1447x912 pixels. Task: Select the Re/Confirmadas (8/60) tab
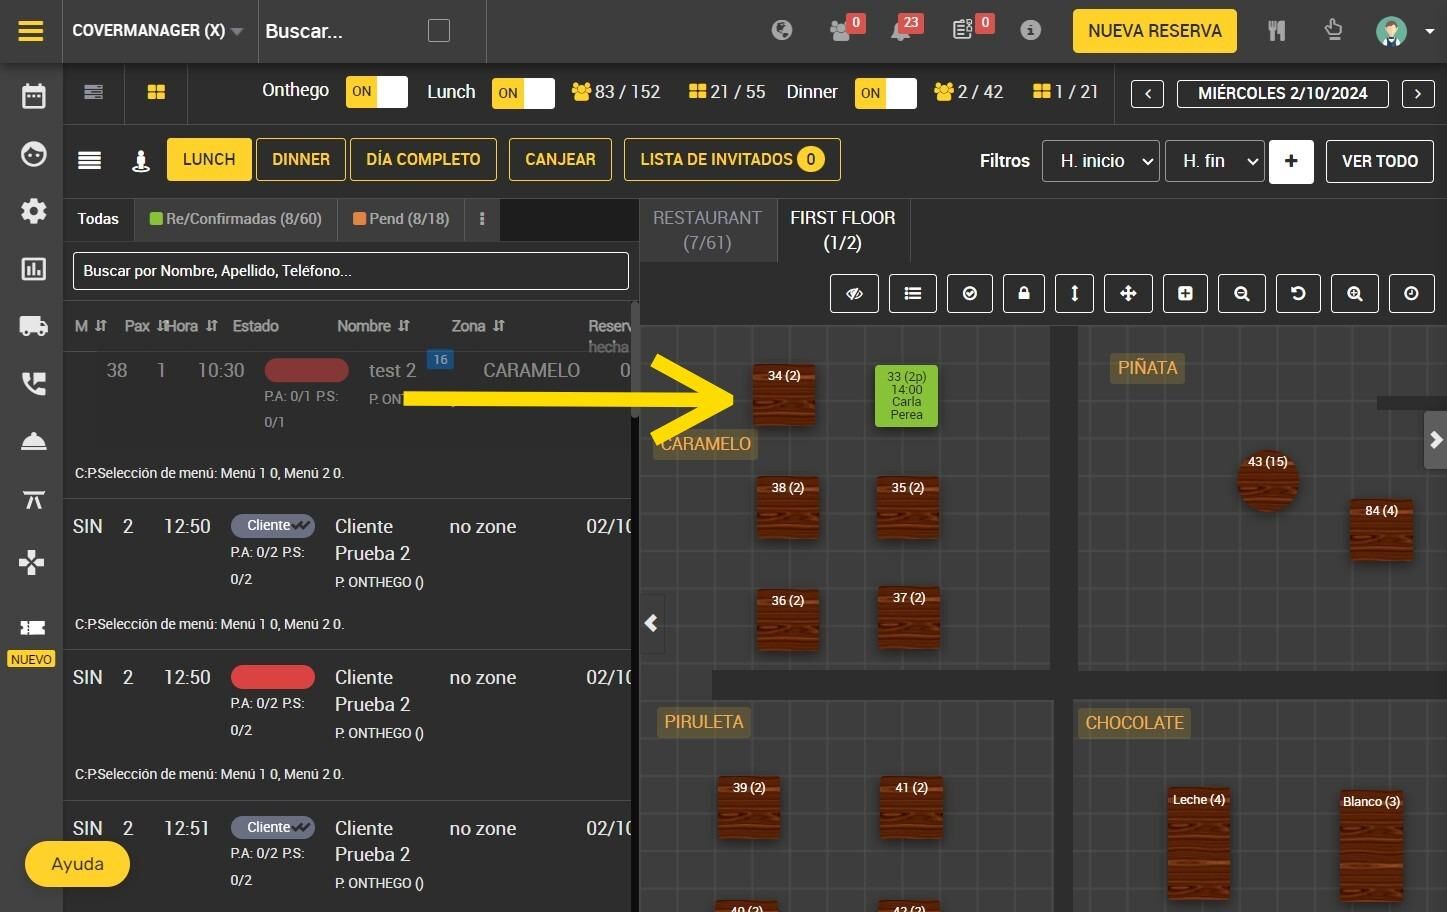236,219
